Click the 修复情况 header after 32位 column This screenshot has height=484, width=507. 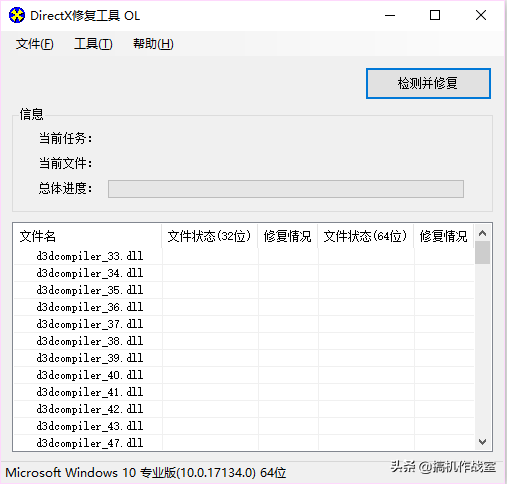[288, 236]
